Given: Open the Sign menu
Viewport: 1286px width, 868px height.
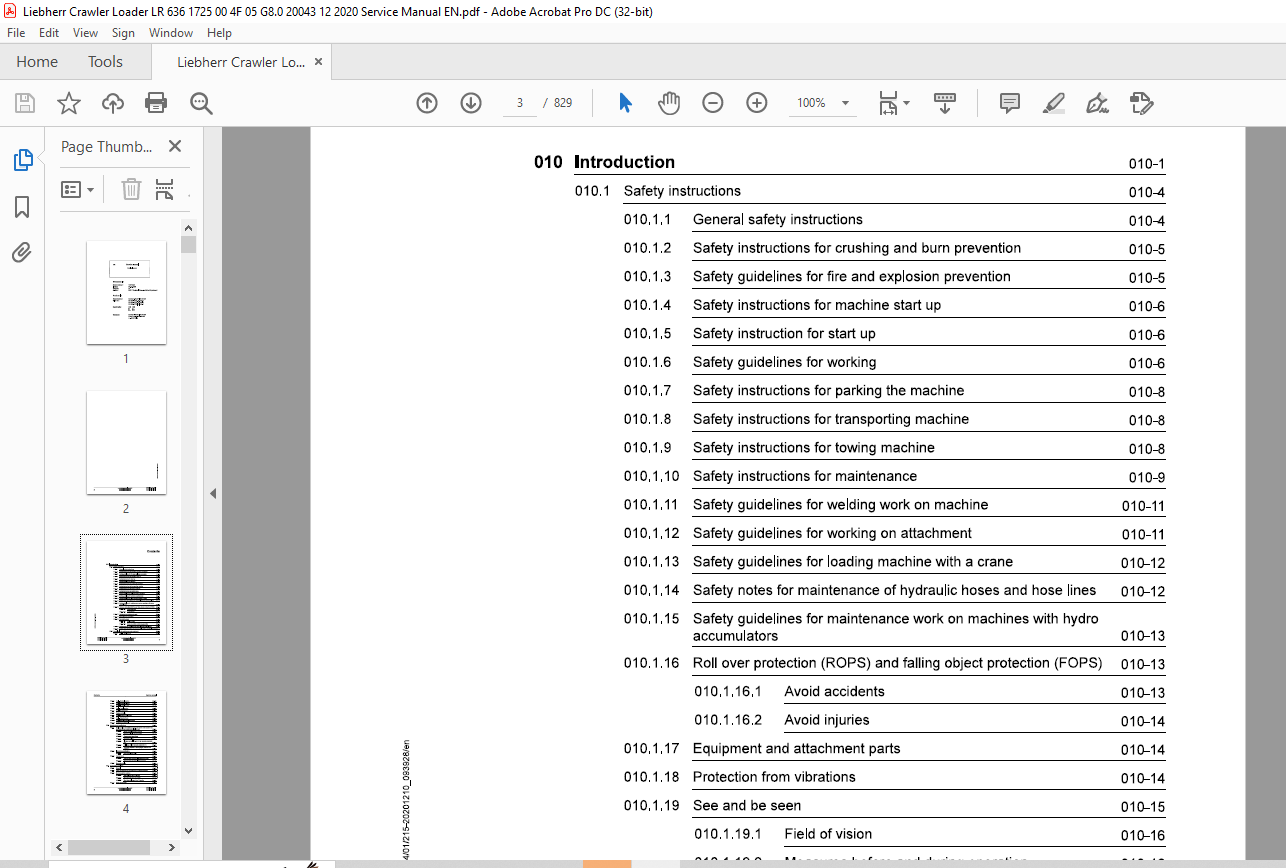Looking at the screenshot, I should (x=123, y=33).
